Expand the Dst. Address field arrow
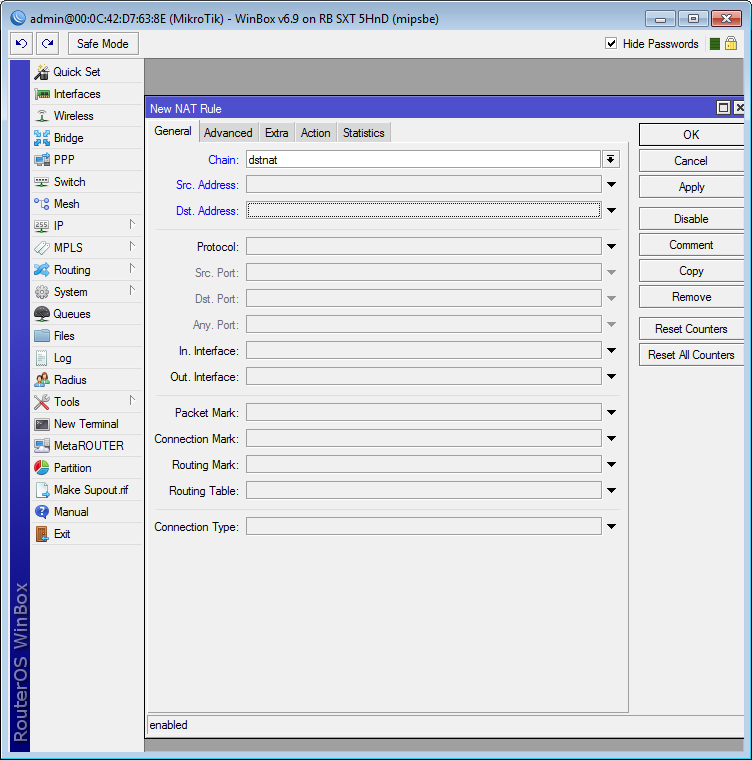 pos(612,210)
